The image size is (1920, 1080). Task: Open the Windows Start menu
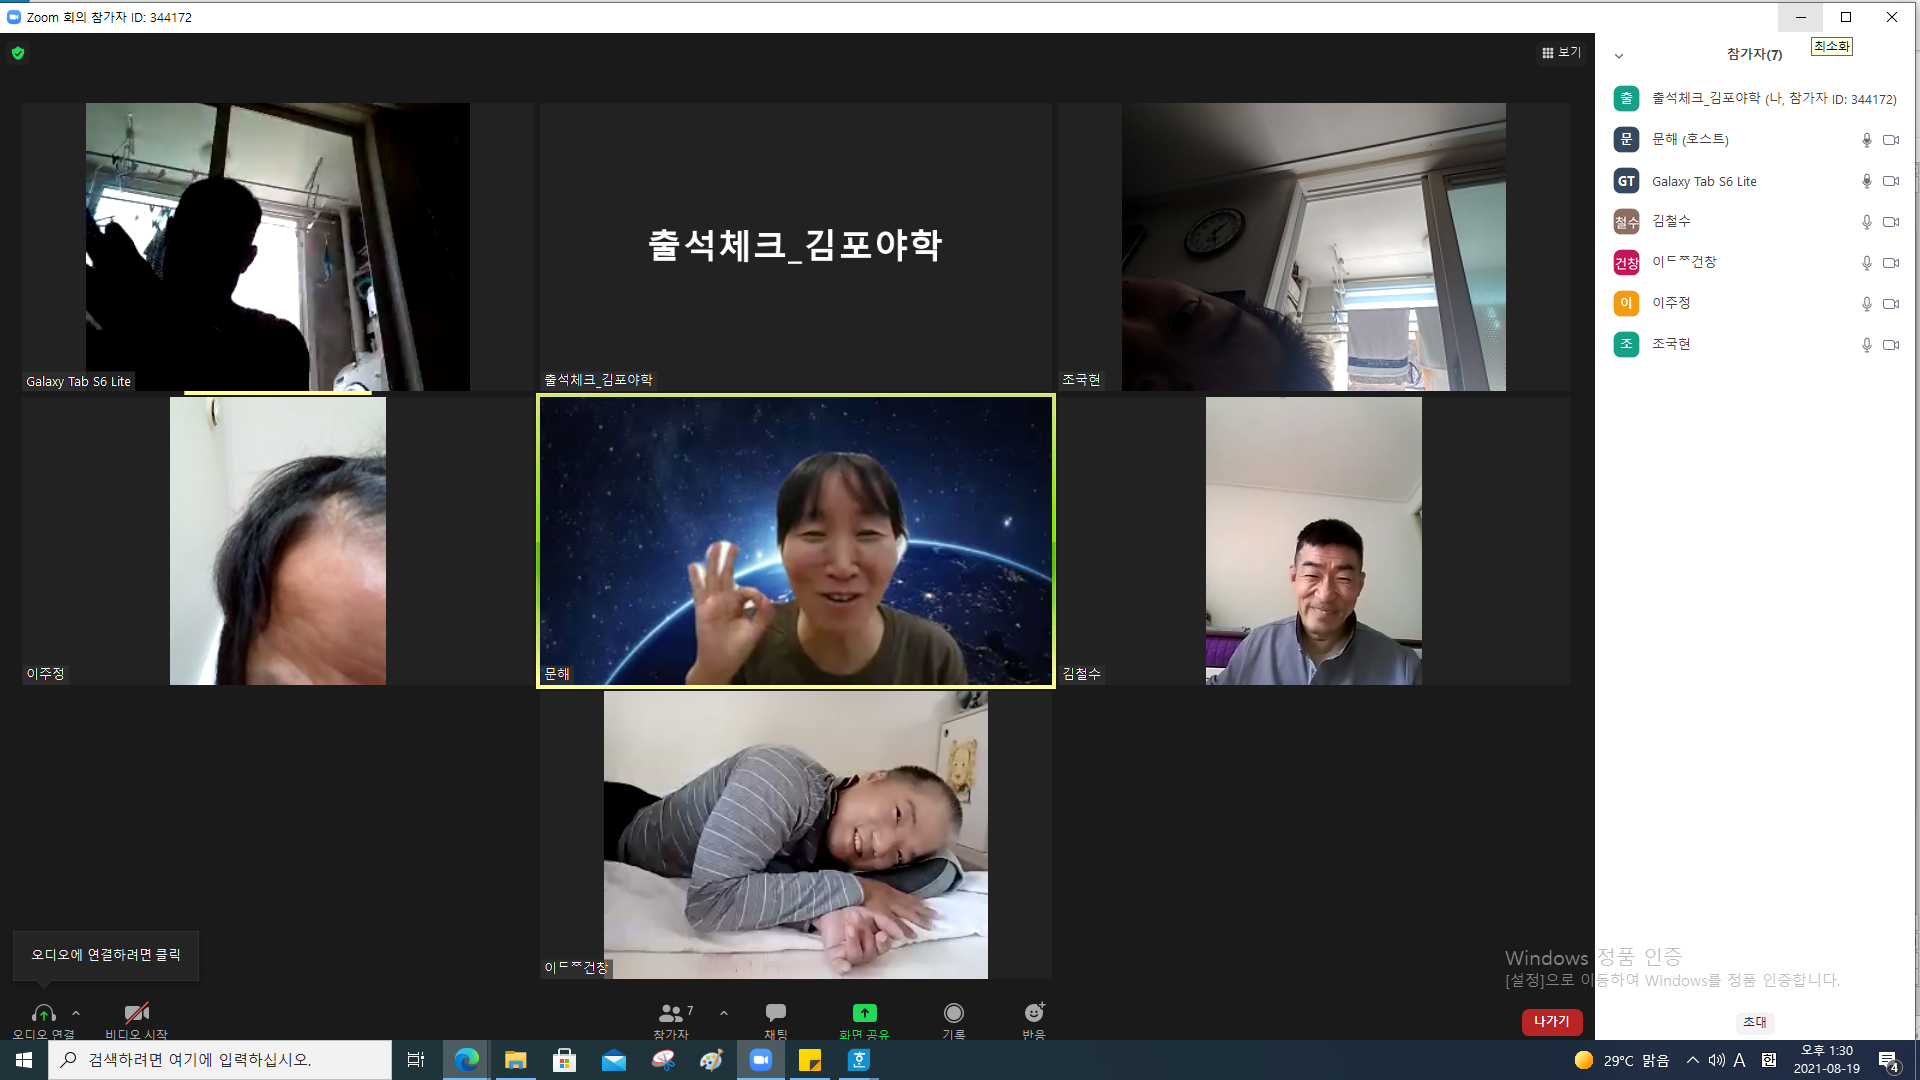click(x=24, y=1060)
